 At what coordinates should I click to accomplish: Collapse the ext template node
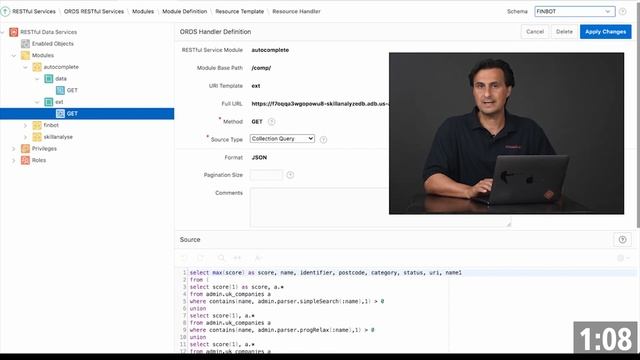37,102
